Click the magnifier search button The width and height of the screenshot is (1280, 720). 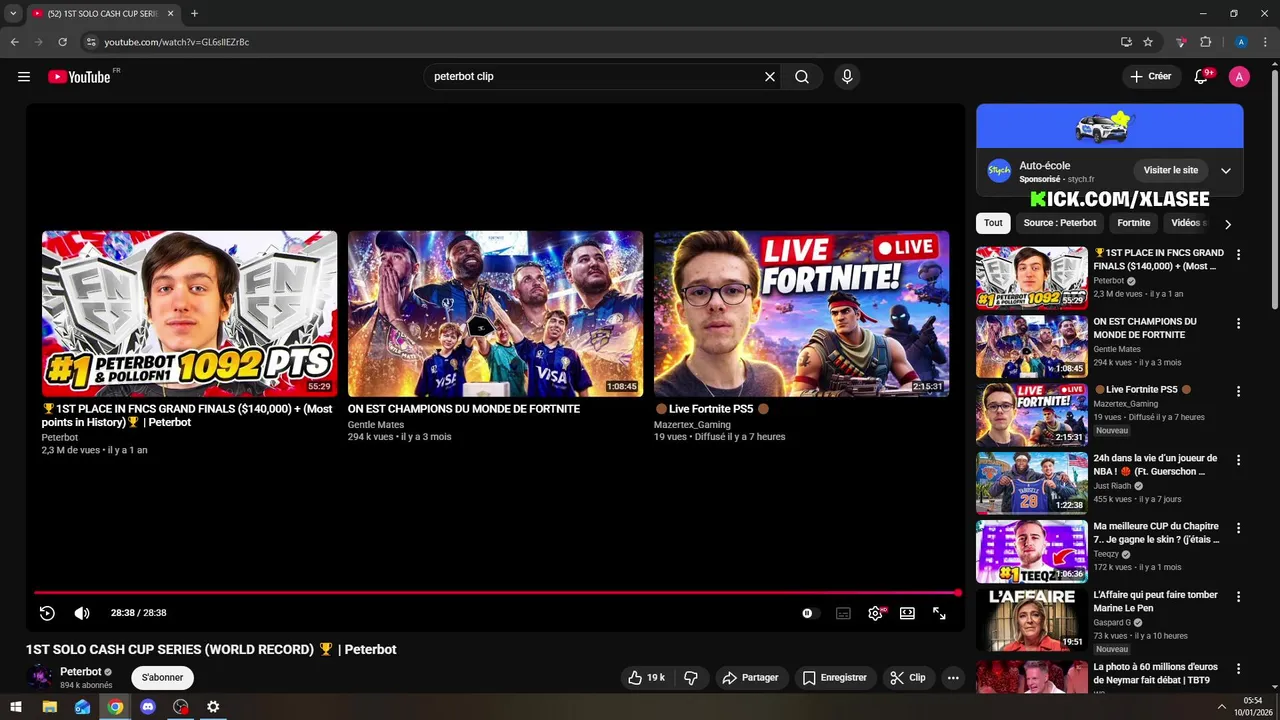point(802,77)
